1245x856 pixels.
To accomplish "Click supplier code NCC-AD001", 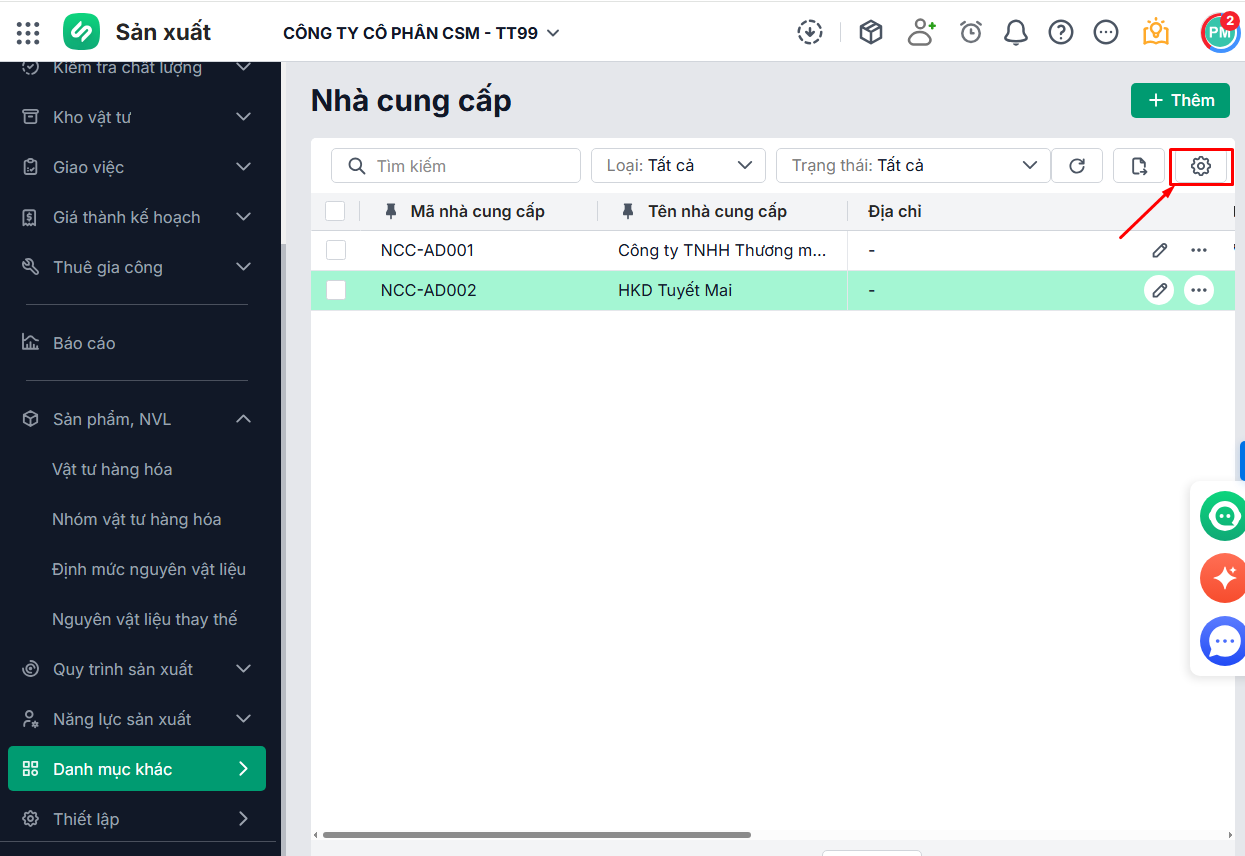I will coord(427,250).
